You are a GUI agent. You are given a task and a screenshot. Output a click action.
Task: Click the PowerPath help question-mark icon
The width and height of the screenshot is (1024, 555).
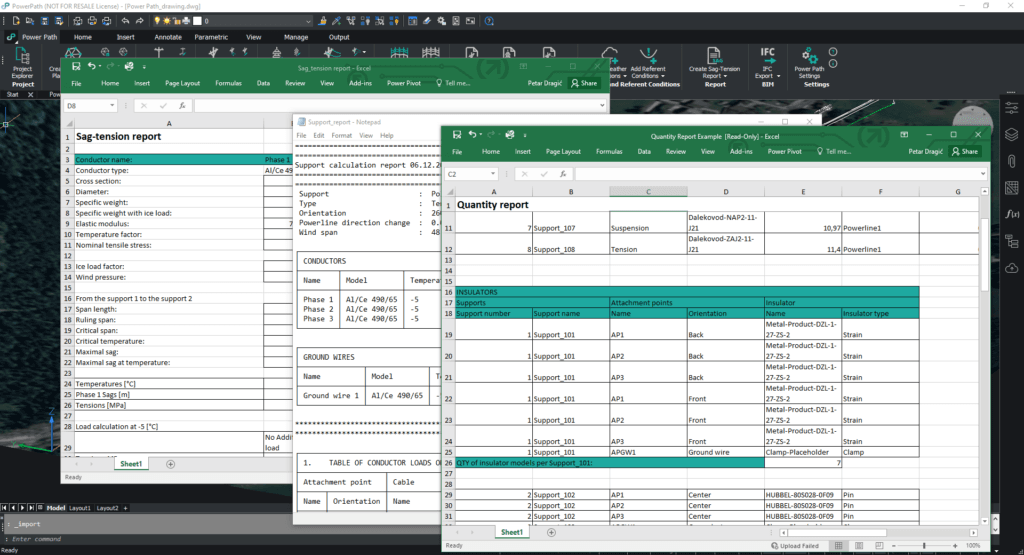point(489,21)
